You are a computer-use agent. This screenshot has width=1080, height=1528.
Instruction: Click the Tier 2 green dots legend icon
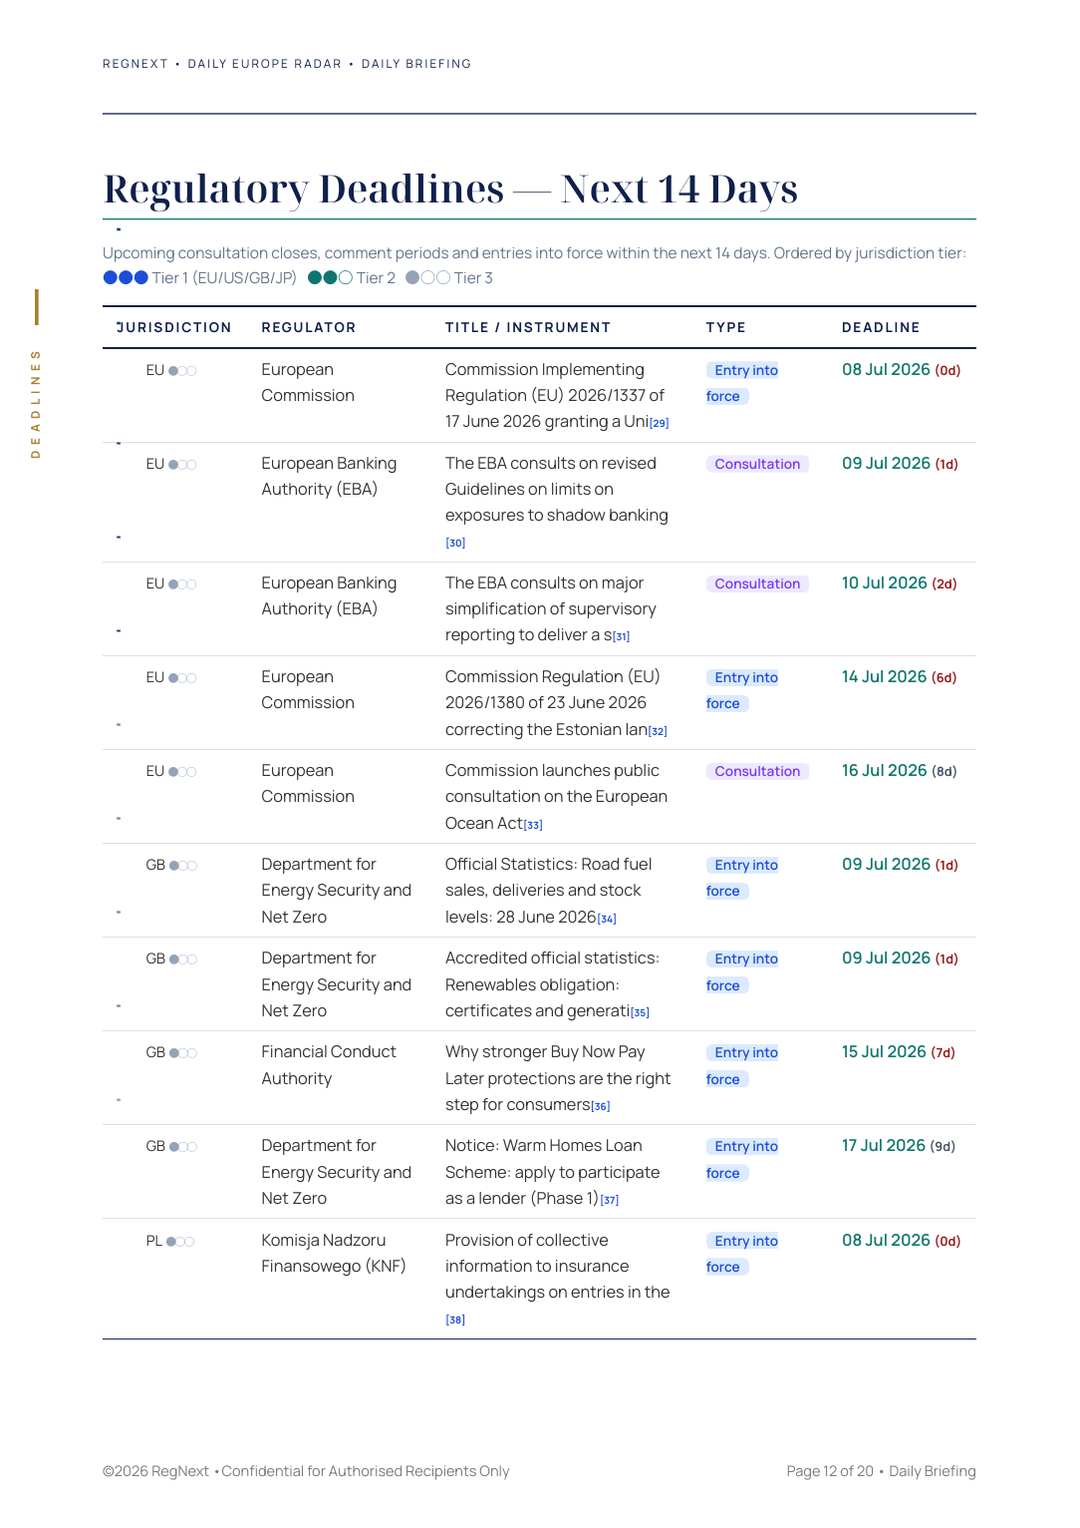click(330, 278)
